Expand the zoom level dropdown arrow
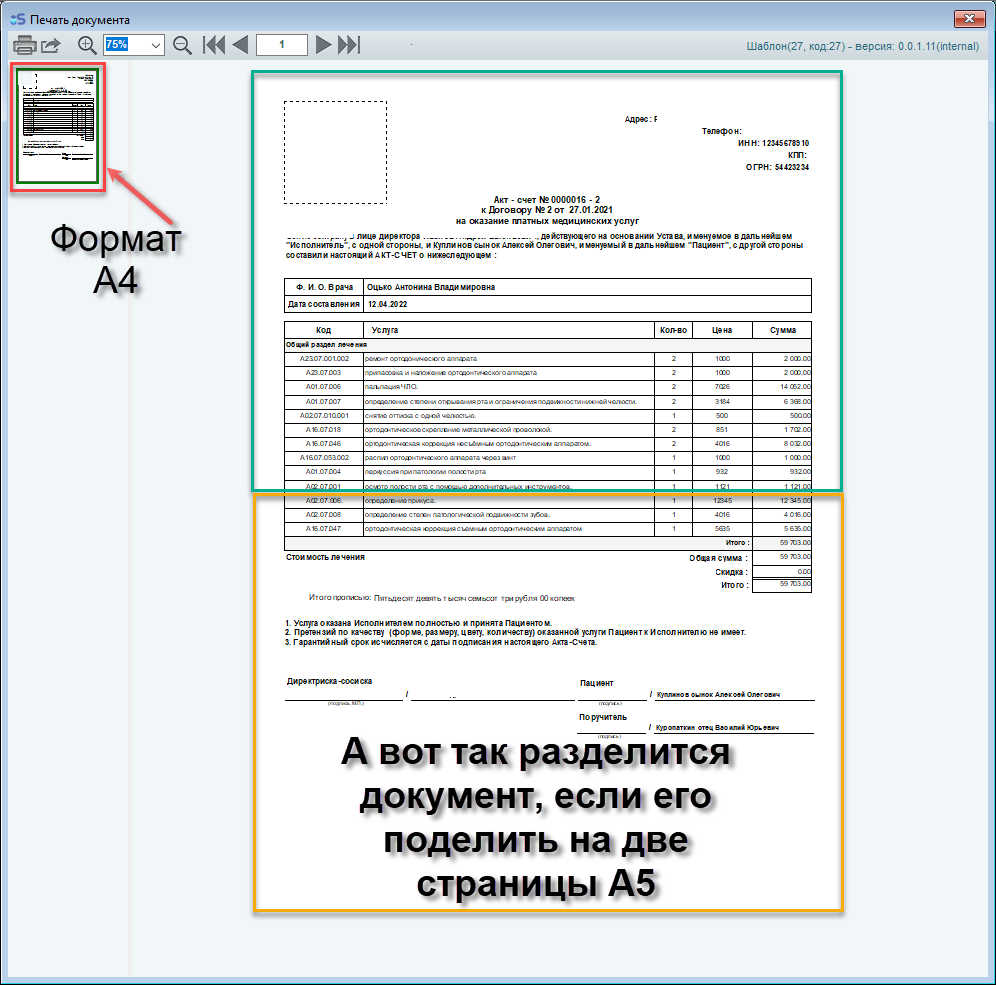 coord(156,45)
